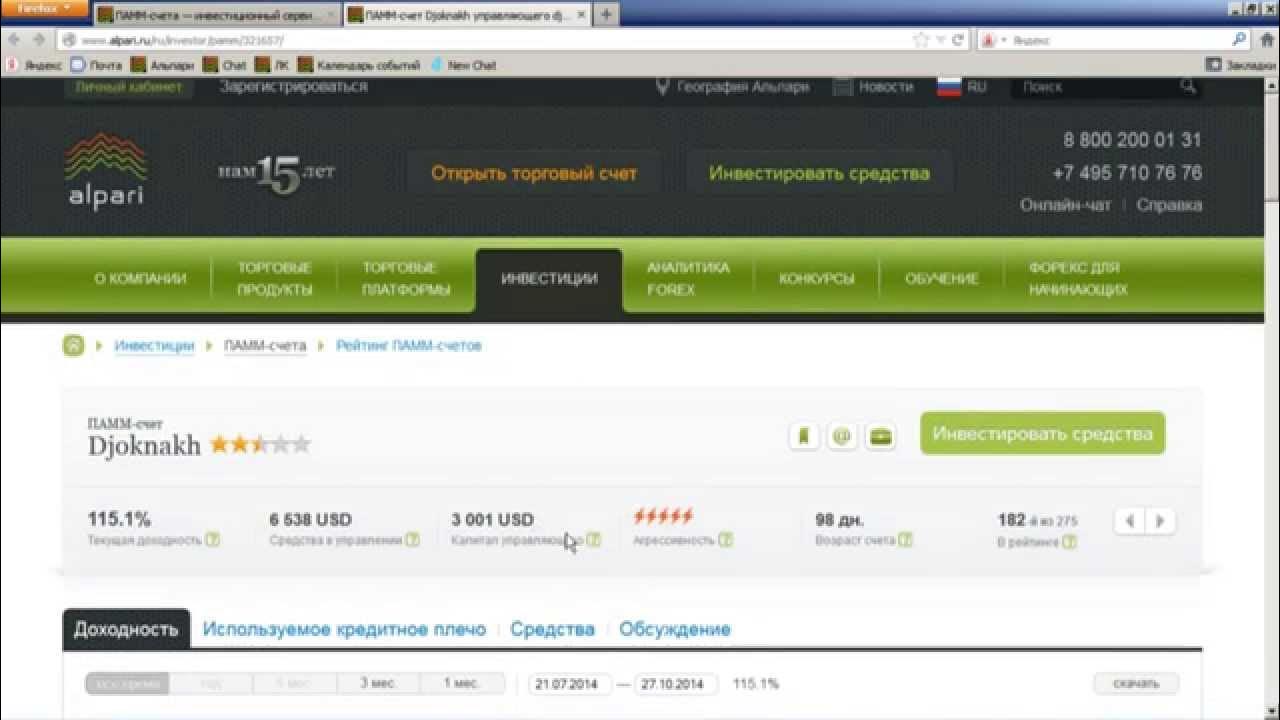The image size is (1280, 720).
Task: Click Зарегистрироваться link
Action: click(x=294, y=87)
